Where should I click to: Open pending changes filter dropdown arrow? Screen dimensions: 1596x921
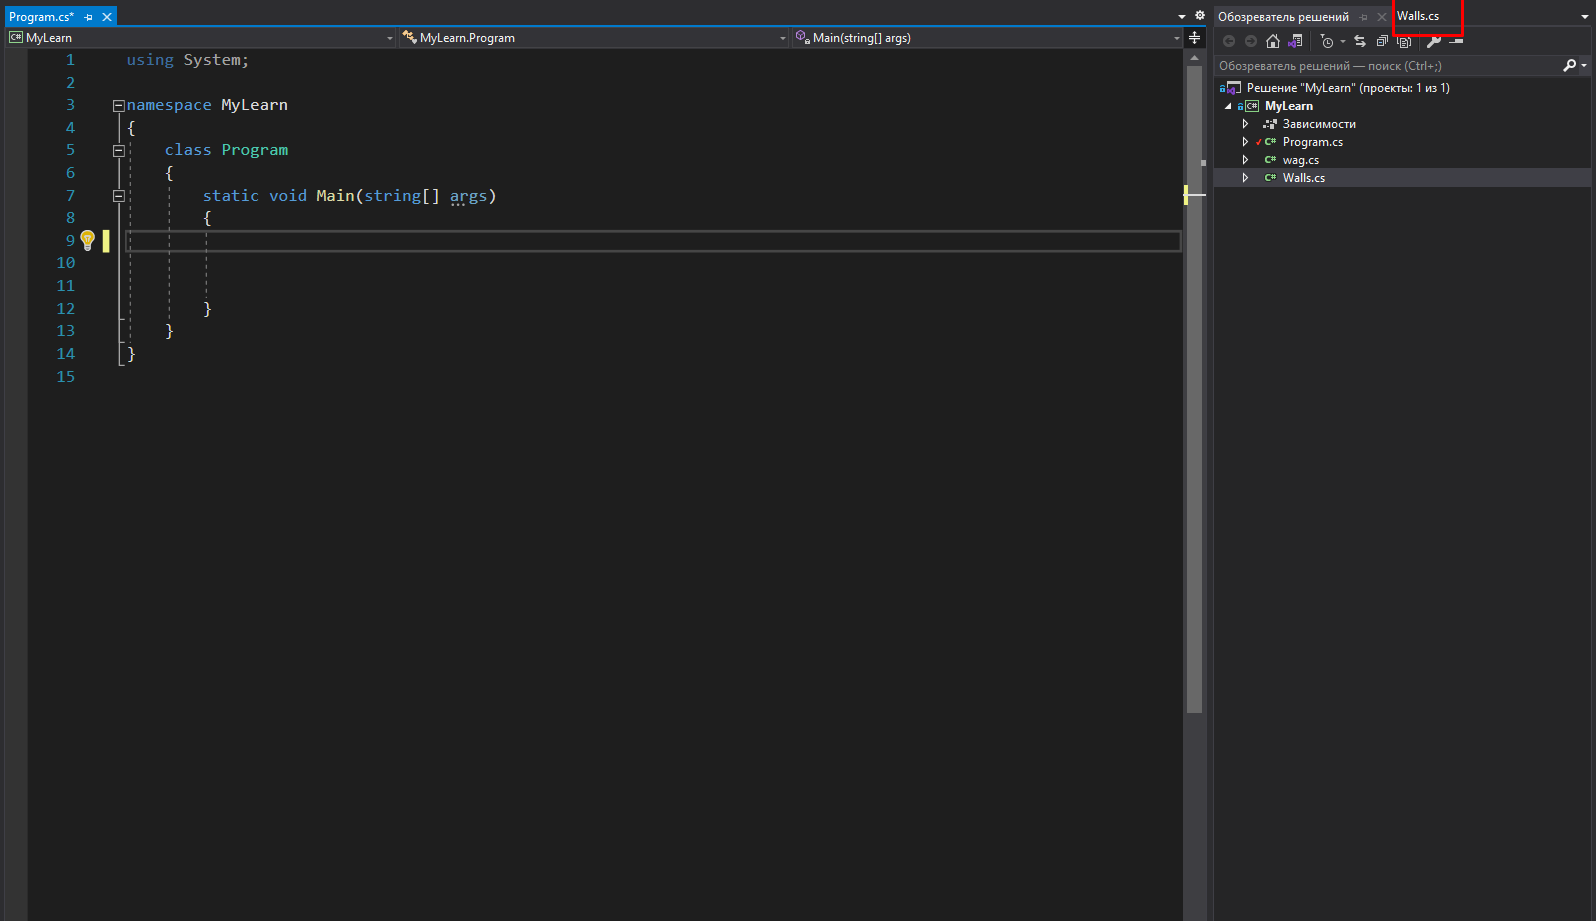[x=1342, y=41]
